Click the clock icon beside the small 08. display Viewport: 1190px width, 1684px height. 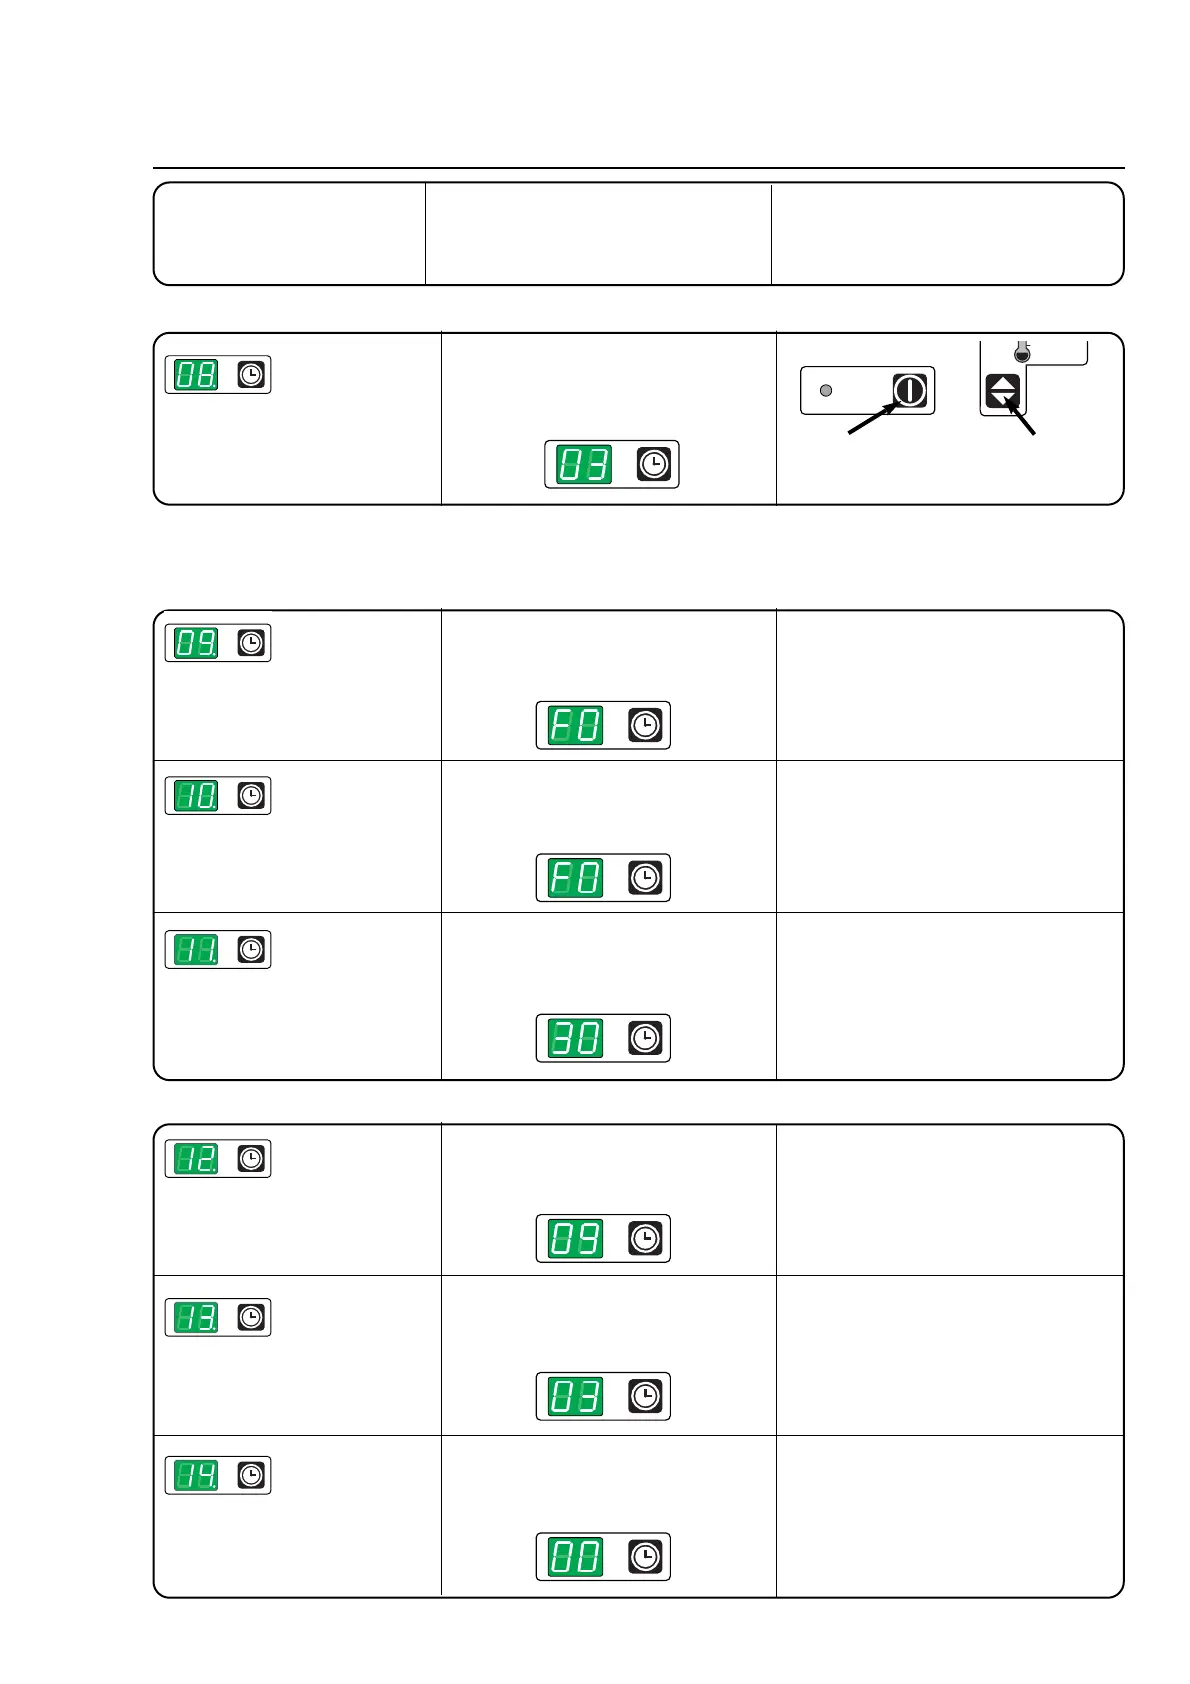[x=251, y=375]
